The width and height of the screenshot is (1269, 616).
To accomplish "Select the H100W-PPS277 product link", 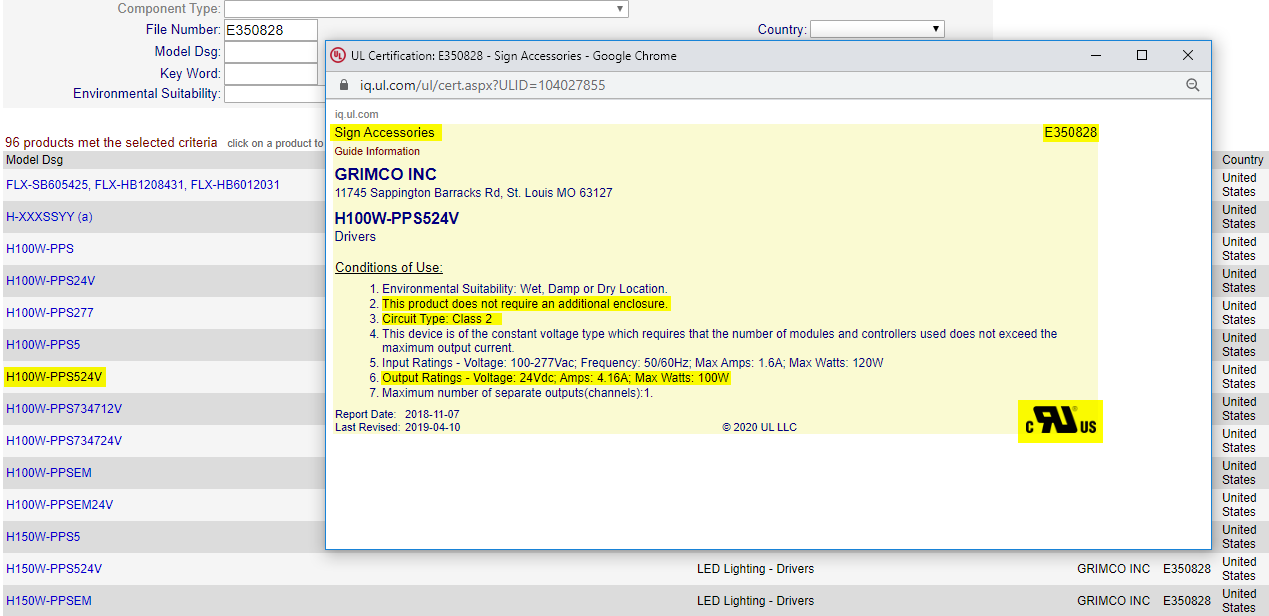I will 49,313.
